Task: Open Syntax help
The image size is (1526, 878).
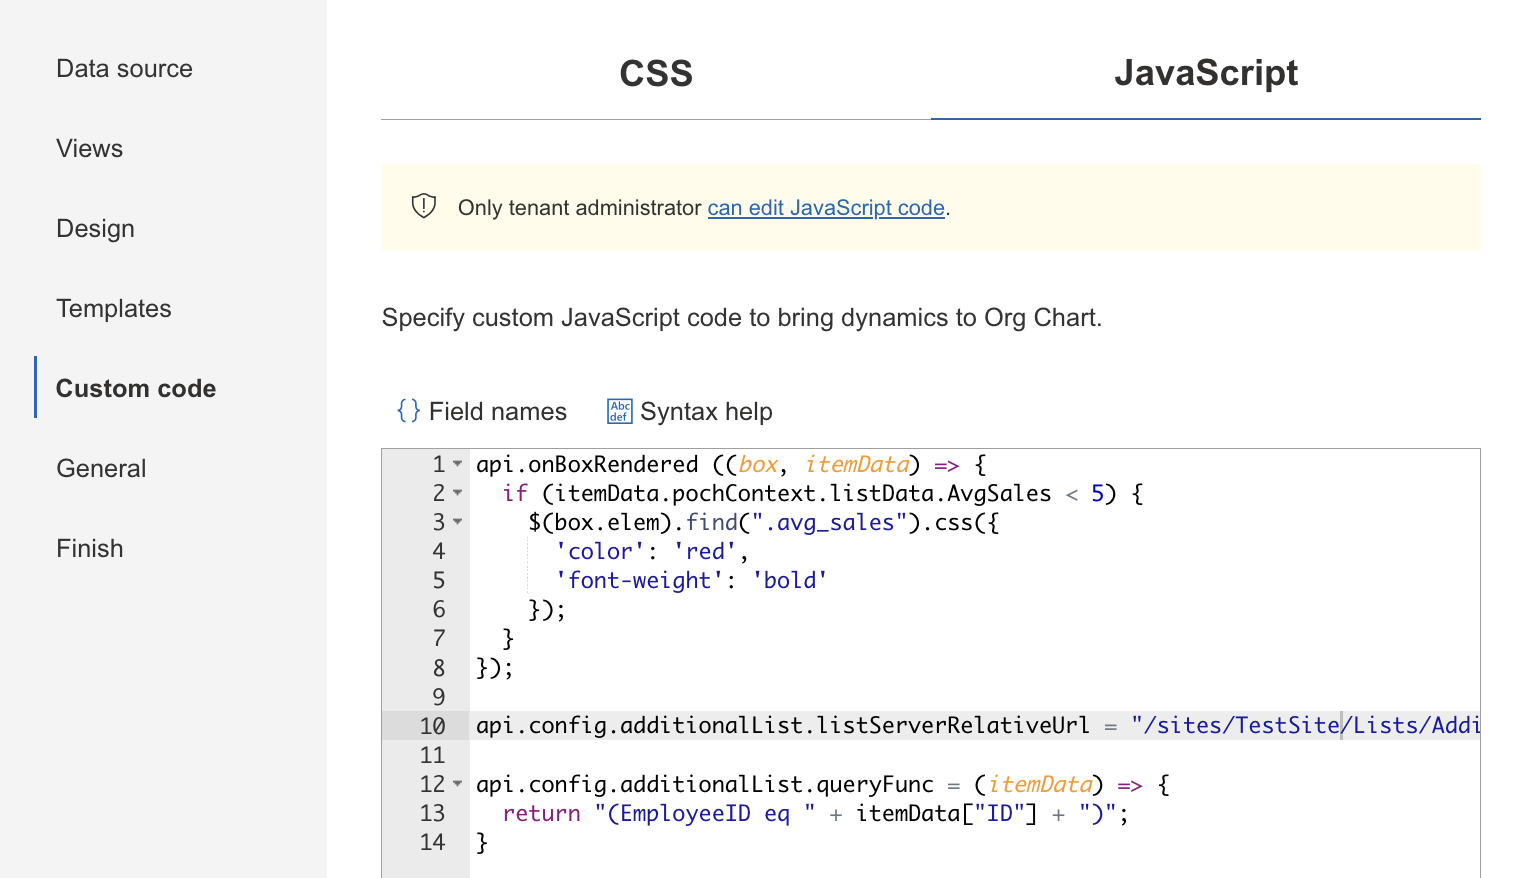Action: click(689, 411)
